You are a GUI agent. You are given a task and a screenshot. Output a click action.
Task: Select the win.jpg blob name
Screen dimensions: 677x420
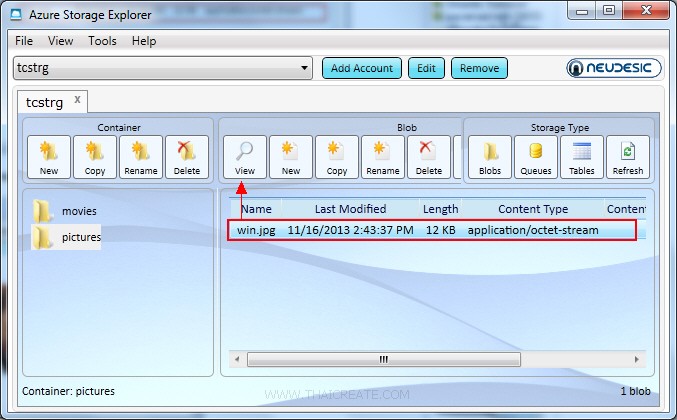coord(256,230)
